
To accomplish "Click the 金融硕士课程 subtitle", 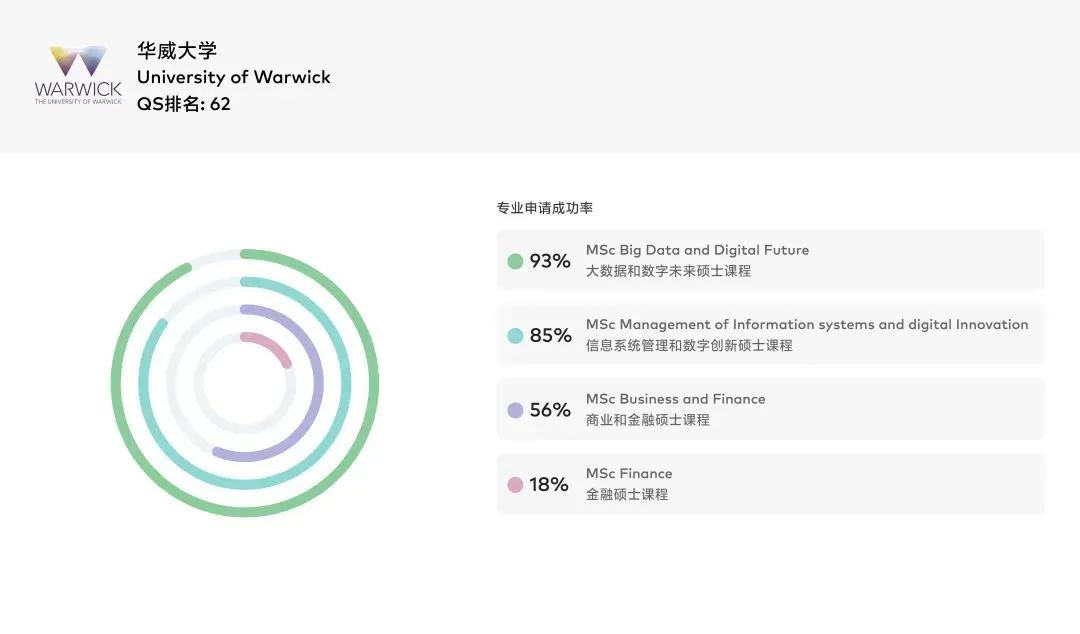I will pyautogui.click(x=627, y=494).
